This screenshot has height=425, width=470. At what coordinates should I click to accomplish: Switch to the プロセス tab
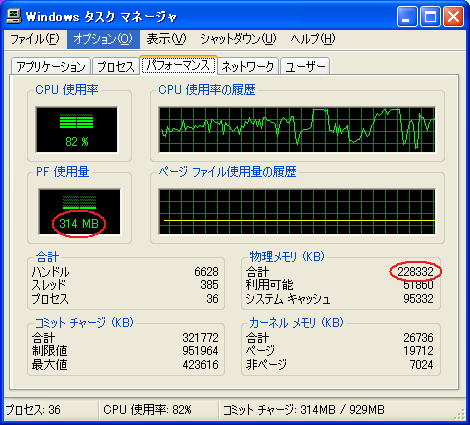pyautogui.click(x=116, y=66)
